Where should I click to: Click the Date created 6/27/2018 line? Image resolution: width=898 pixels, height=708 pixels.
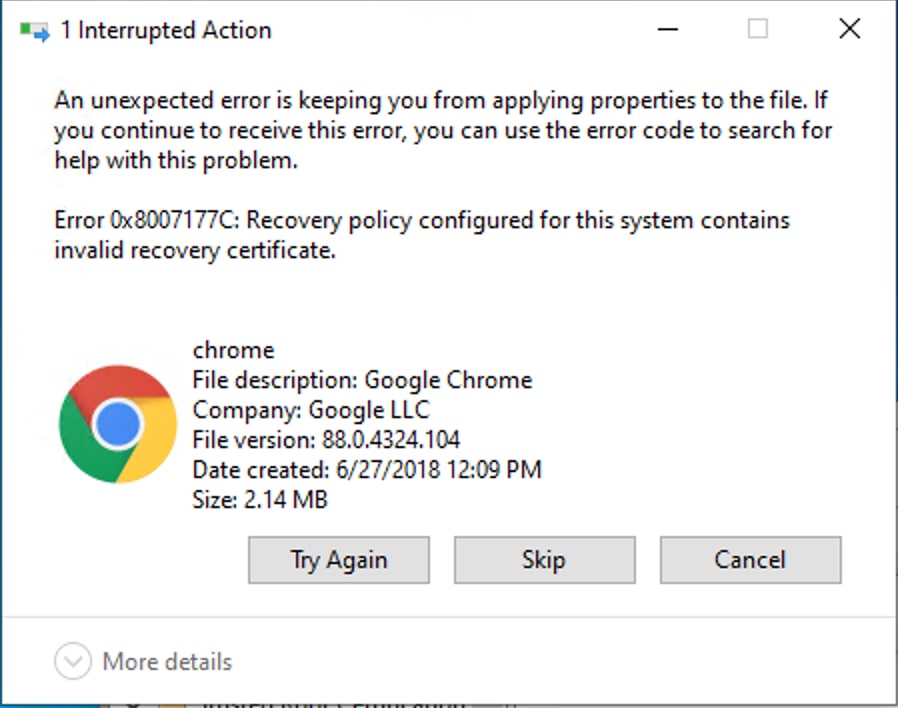367,469
